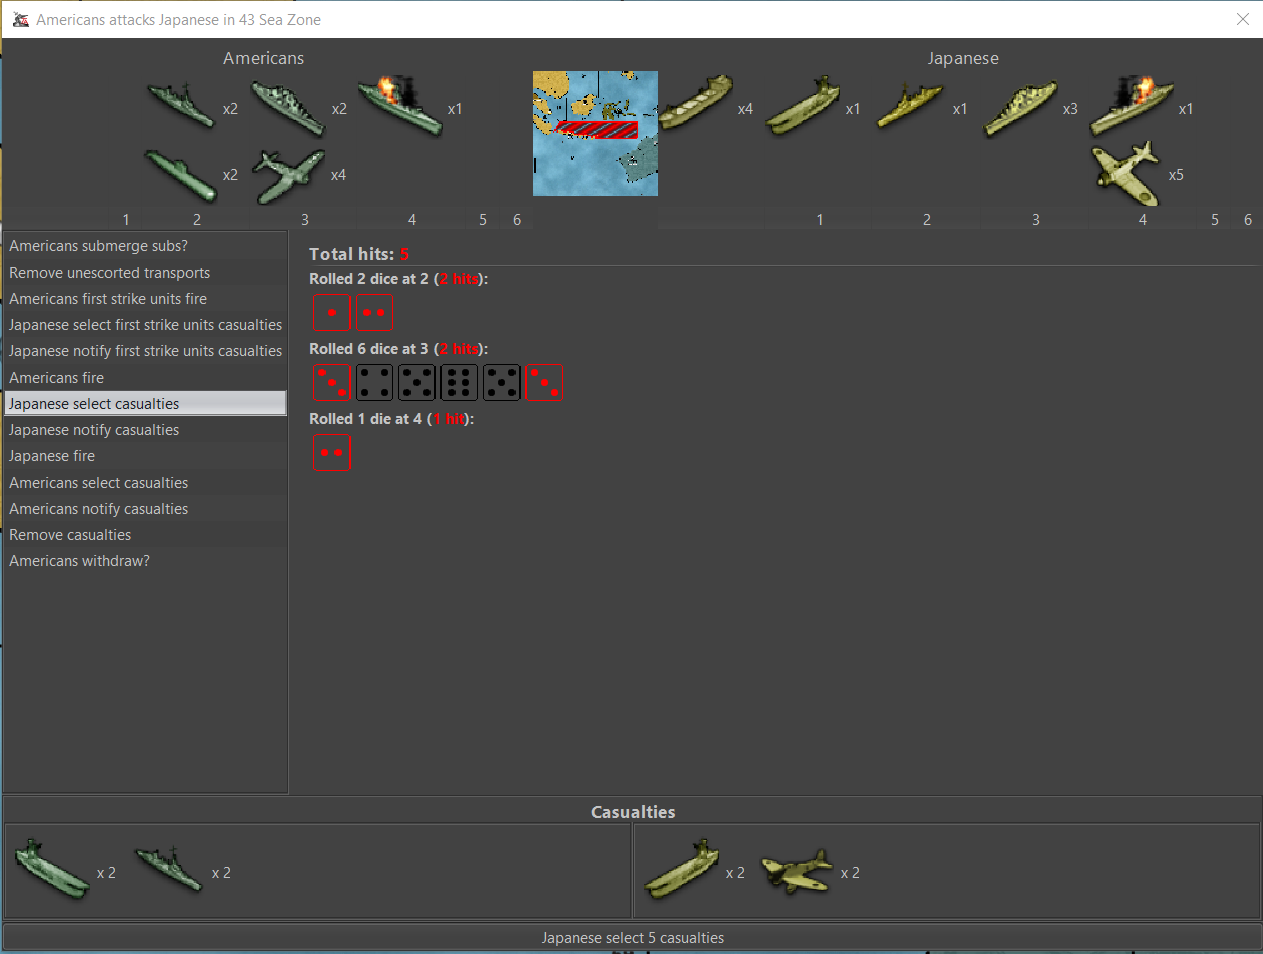This screenshot has height=954, width=1263.
Task: Click the black die showing four
Action: coord(374,382)
